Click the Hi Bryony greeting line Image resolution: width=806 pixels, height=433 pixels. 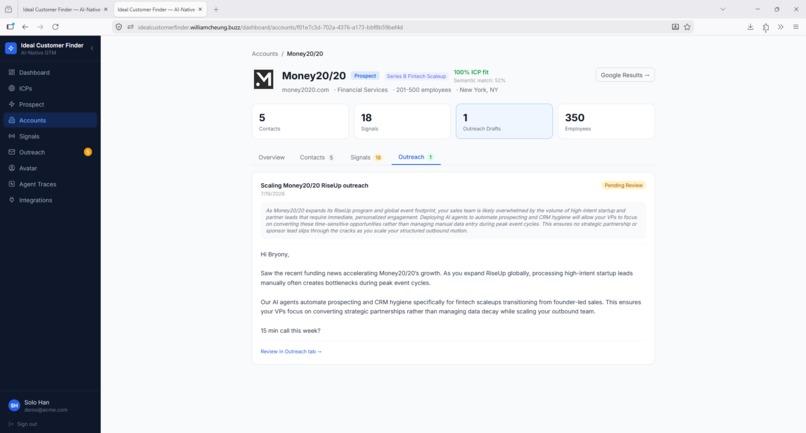(x=275, y=255)
